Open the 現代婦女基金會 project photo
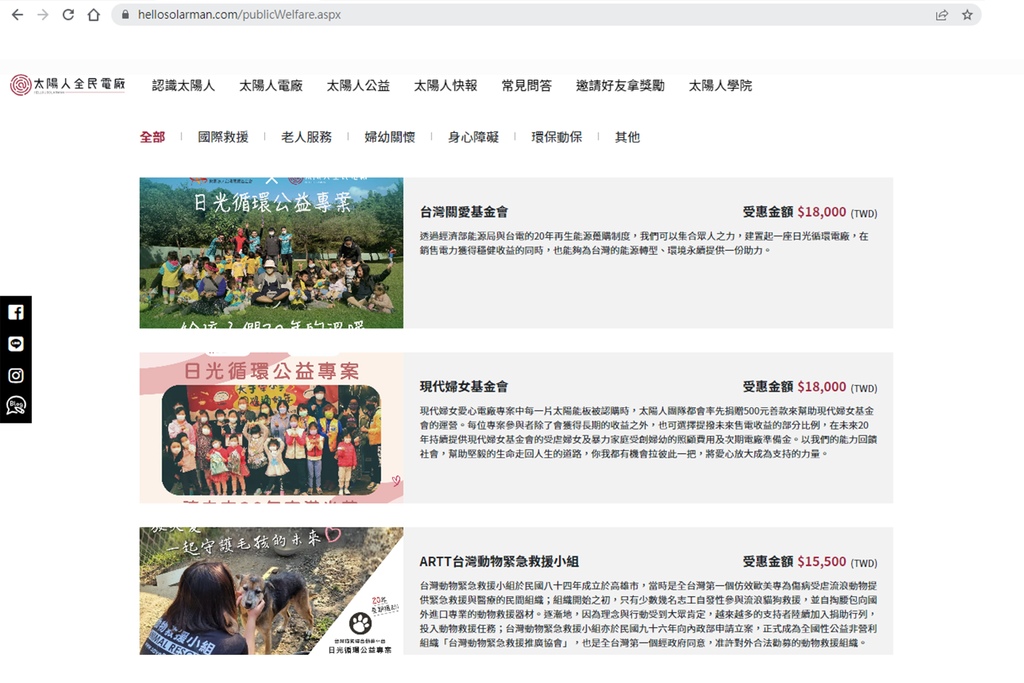 coord(271,428)
